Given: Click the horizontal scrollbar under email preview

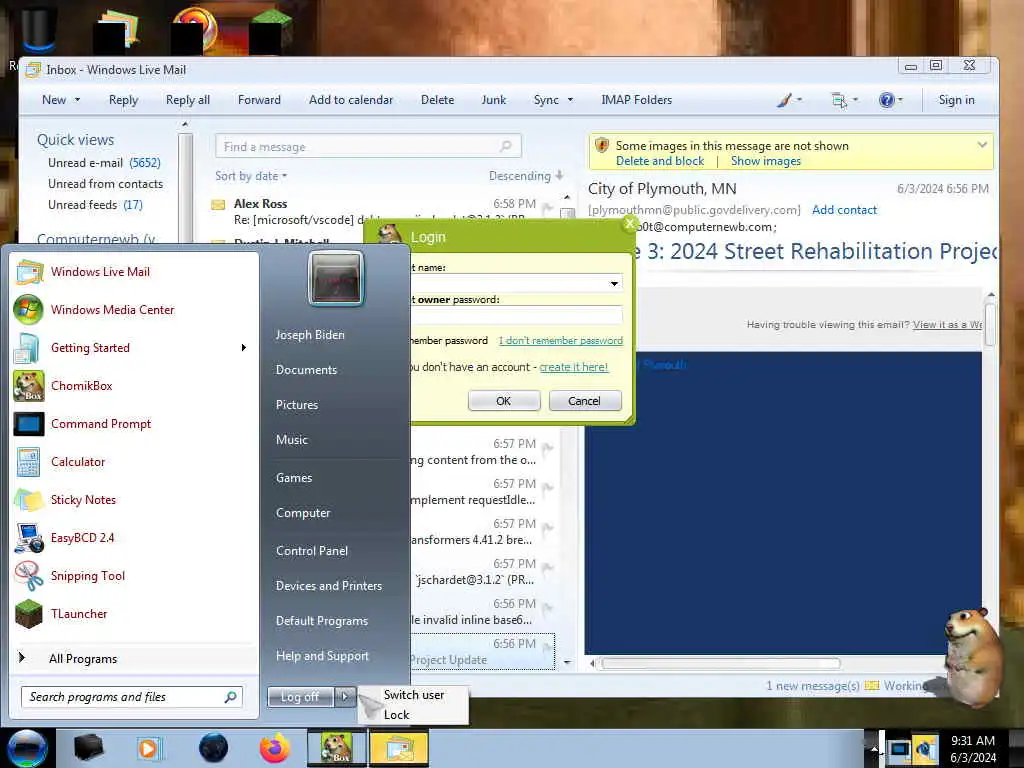Looking at the screenshot, I should pos(721,664).
